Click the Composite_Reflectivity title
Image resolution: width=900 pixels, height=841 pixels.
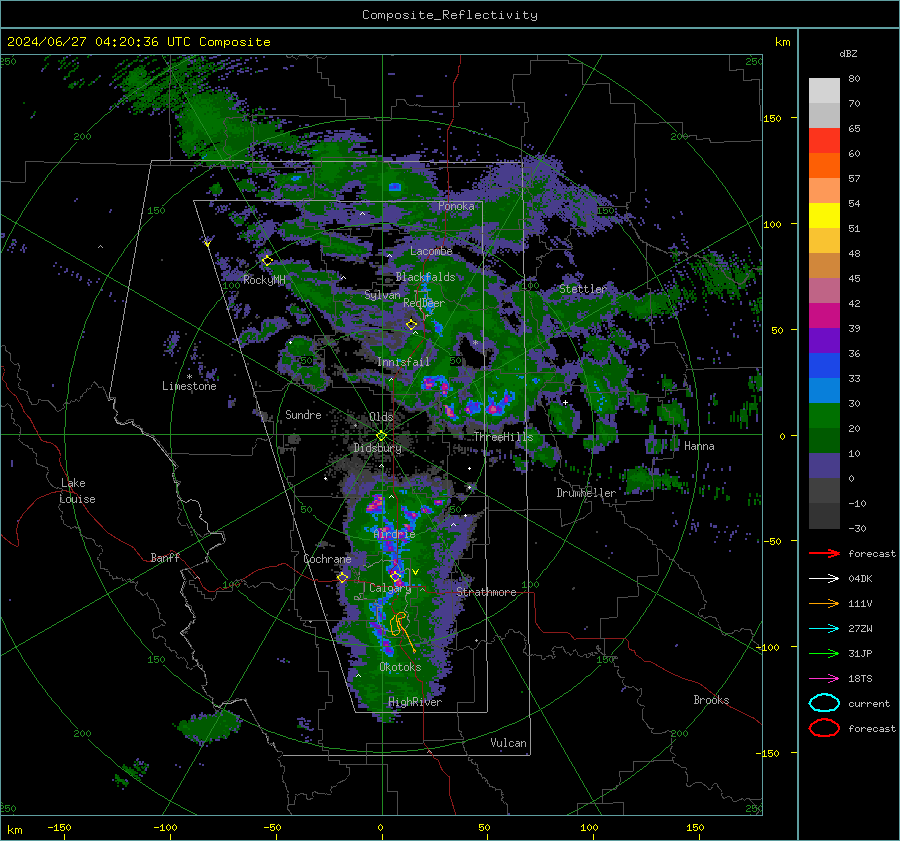click(x=449, y=15)
